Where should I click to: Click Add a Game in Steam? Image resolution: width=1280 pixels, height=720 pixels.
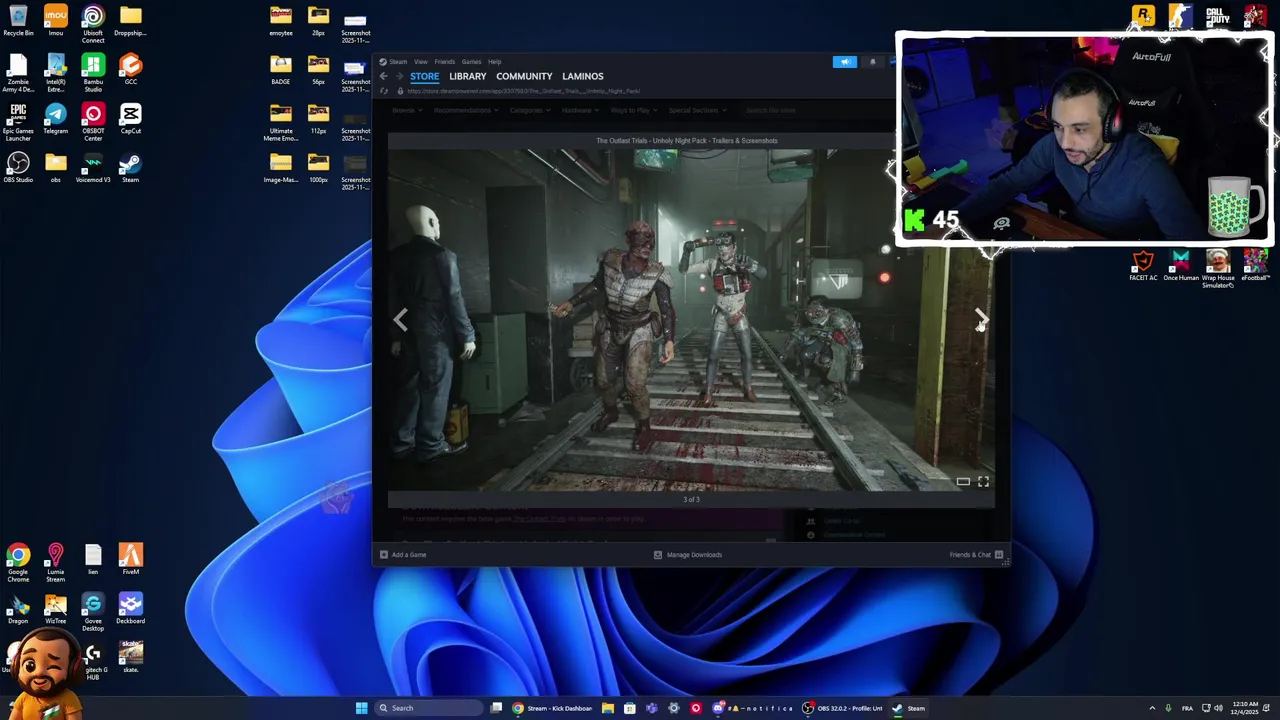click(403, 555)
